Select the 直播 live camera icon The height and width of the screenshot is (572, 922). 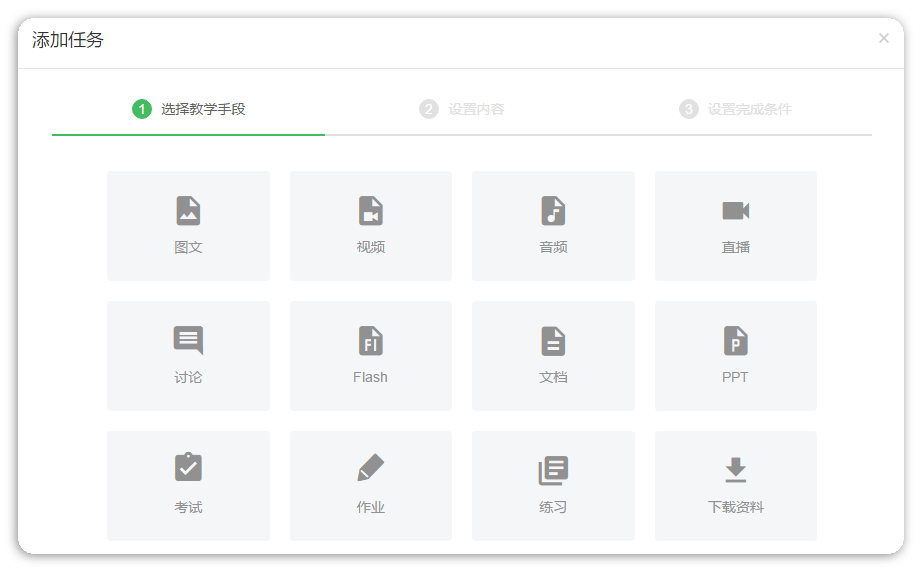736,211
